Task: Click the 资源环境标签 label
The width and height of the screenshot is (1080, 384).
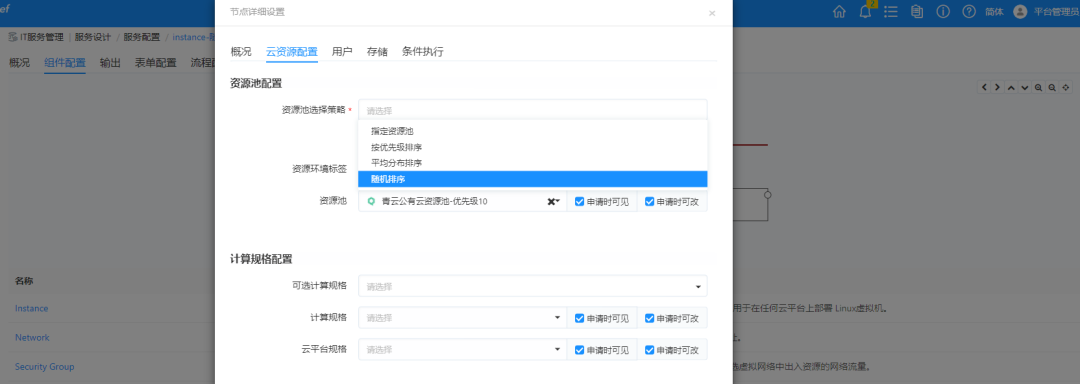Action: click(319, 169)
